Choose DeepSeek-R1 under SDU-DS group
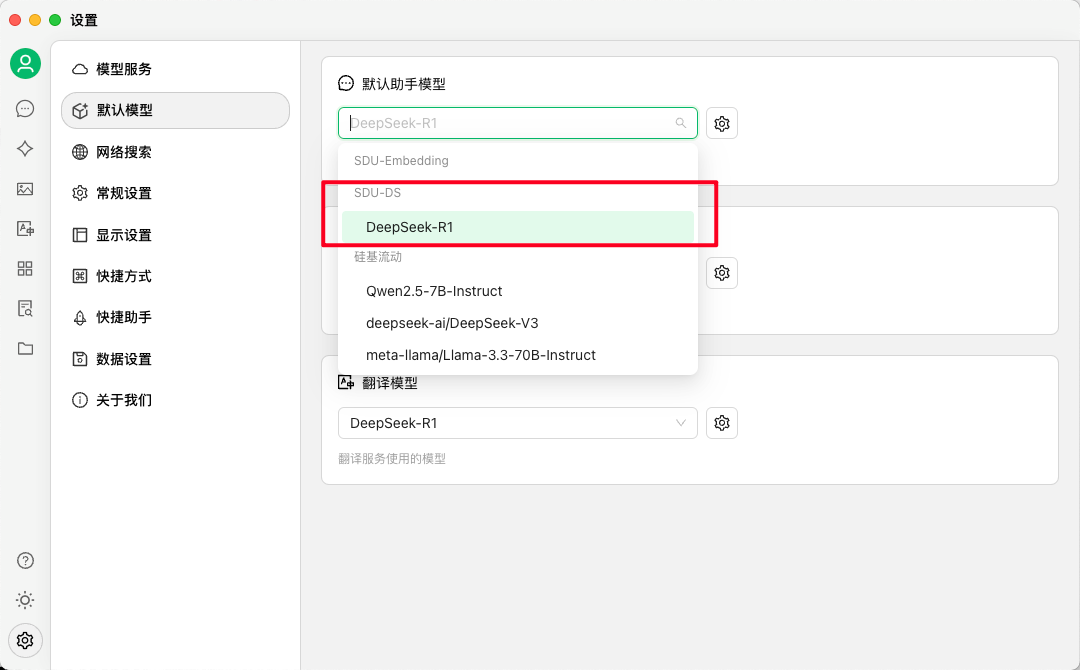This screenshot has height=670, width=1080. point(518,227)
